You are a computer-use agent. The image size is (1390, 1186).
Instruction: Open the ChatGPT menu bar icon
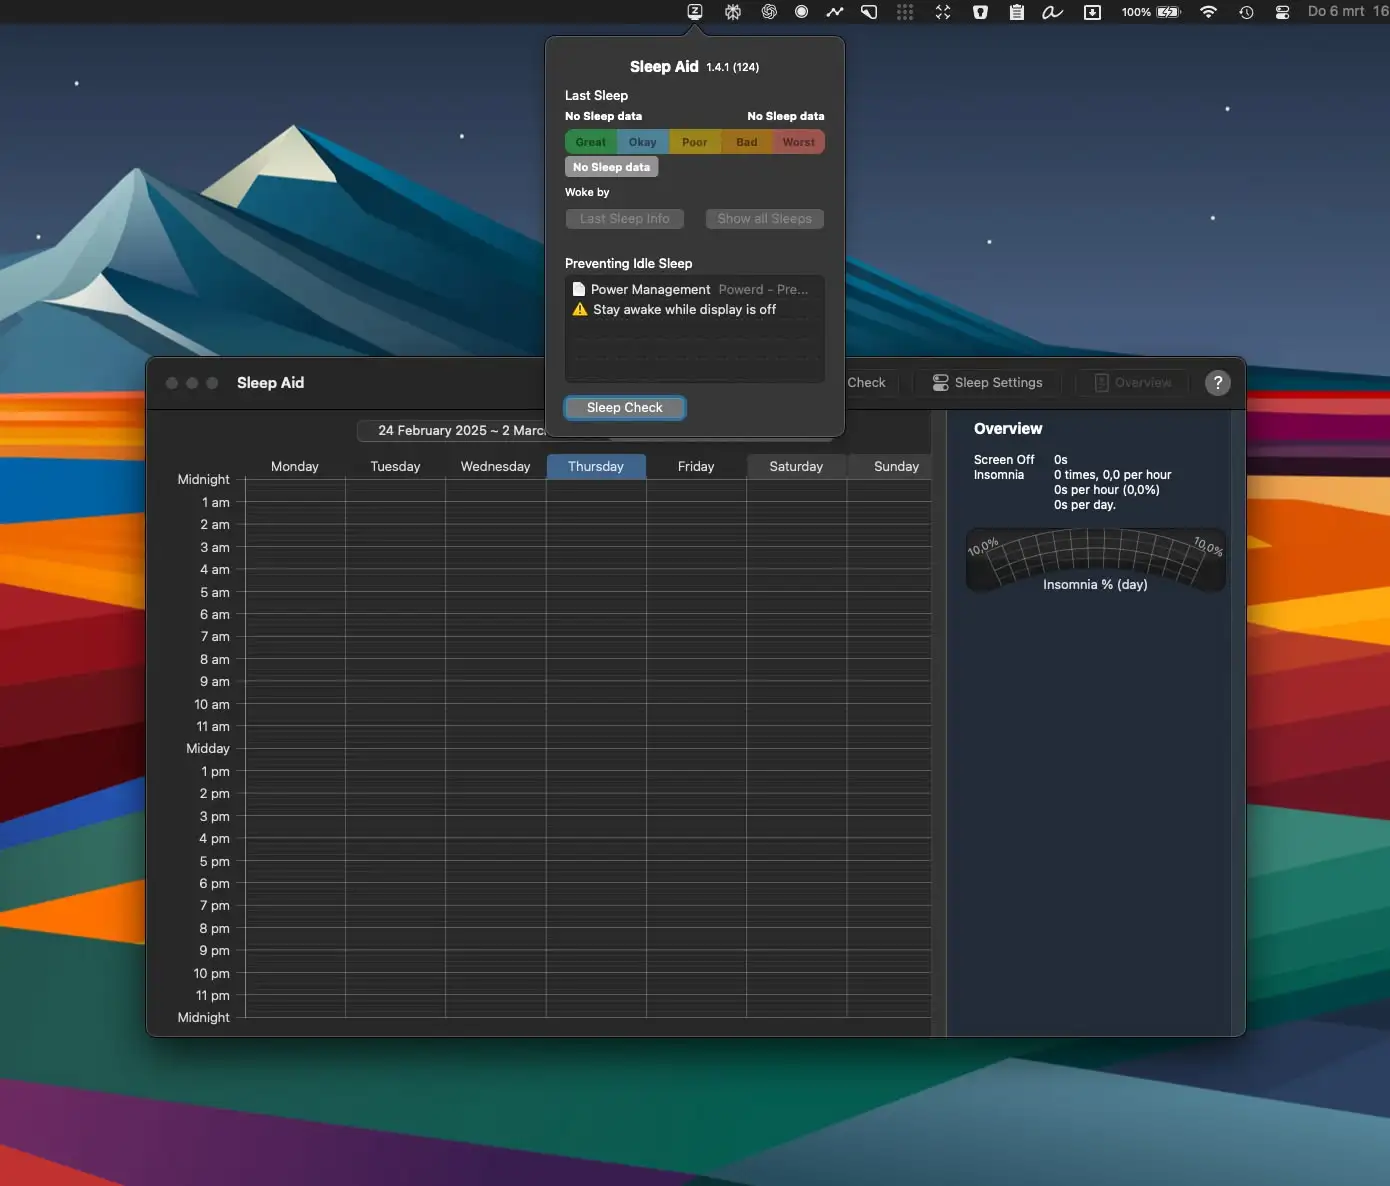(x=769, y=12)
